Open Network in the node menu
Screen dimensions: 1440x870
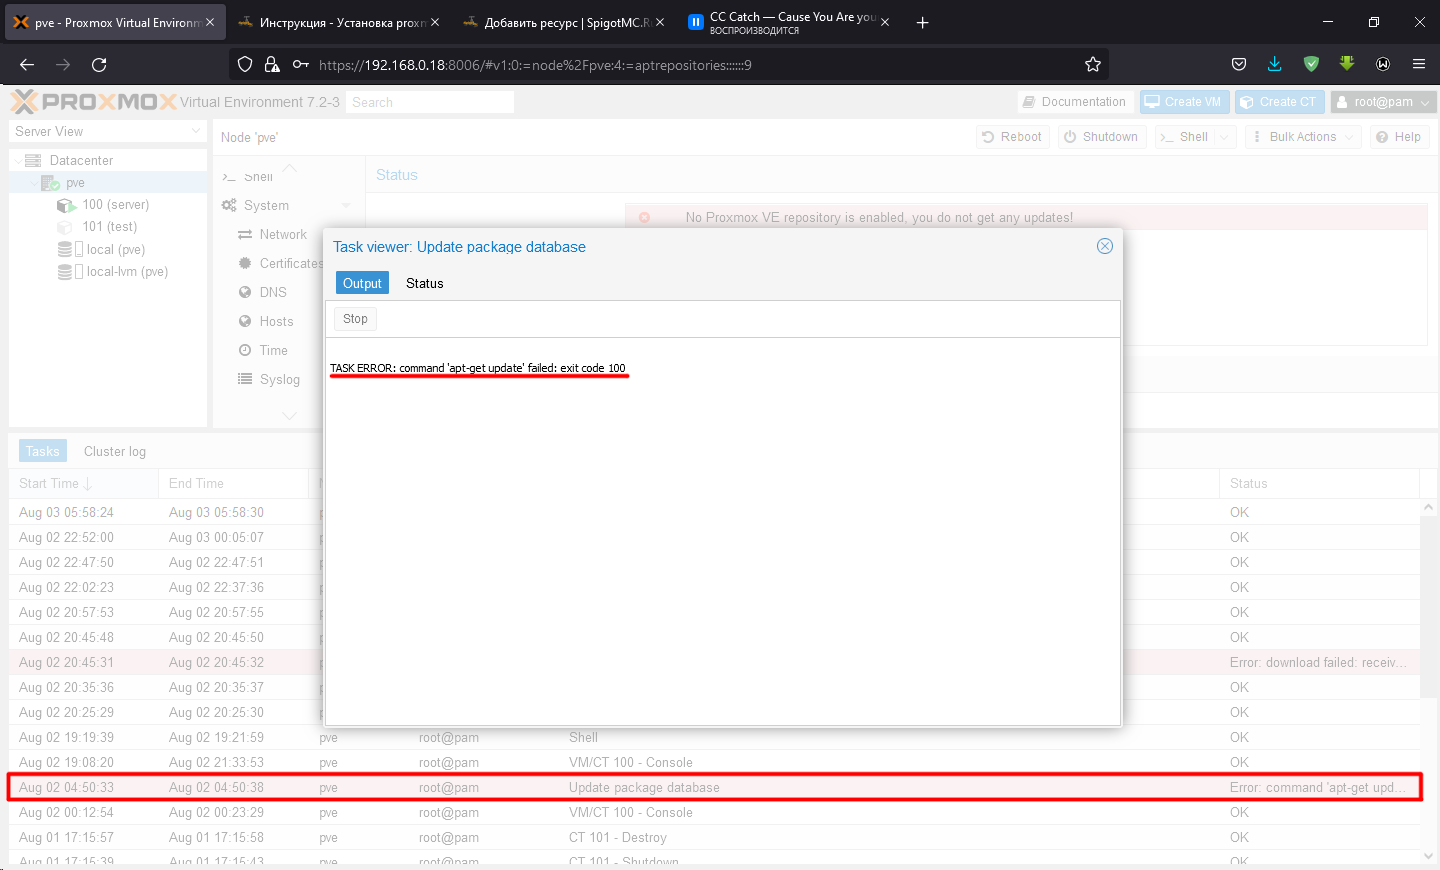283,234
